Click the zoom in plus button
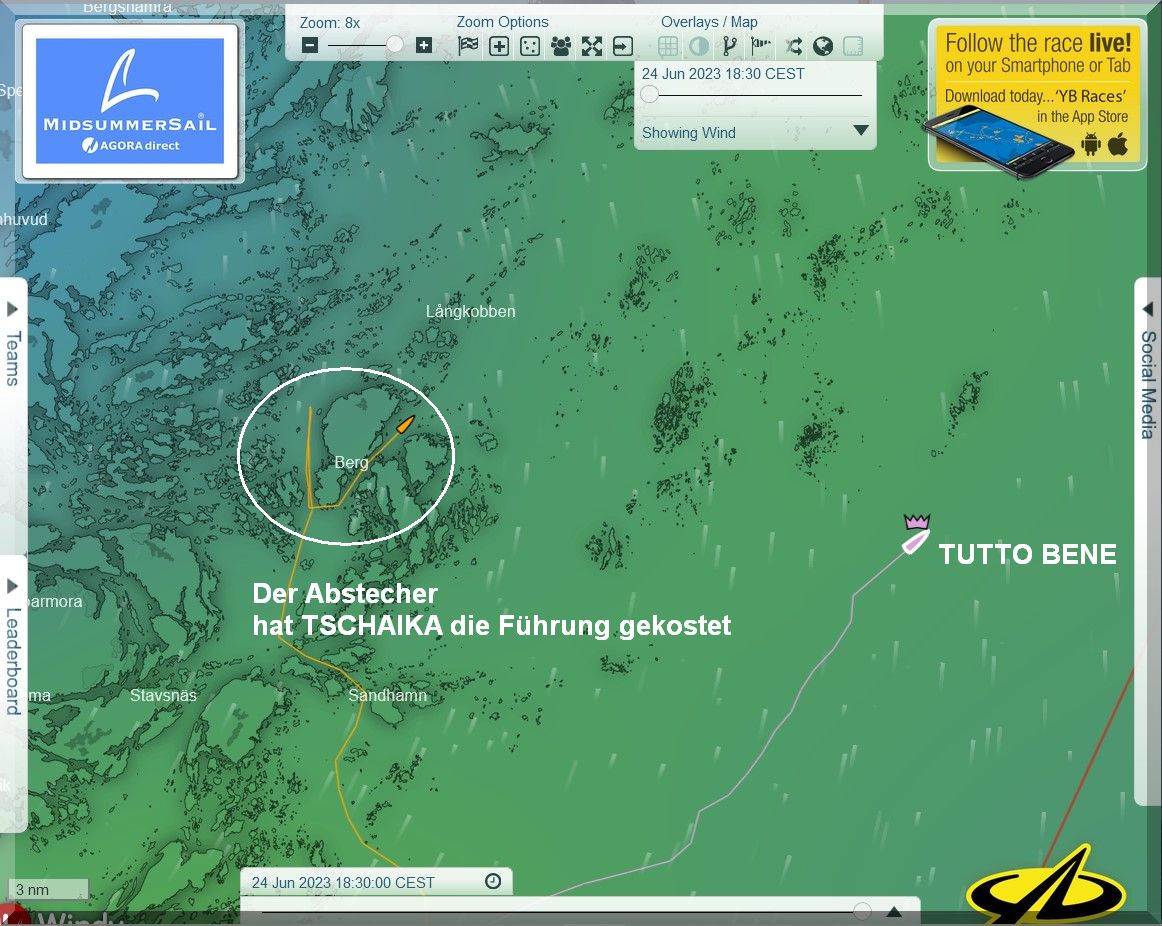 pyautogui.click(x=424, y=45)
